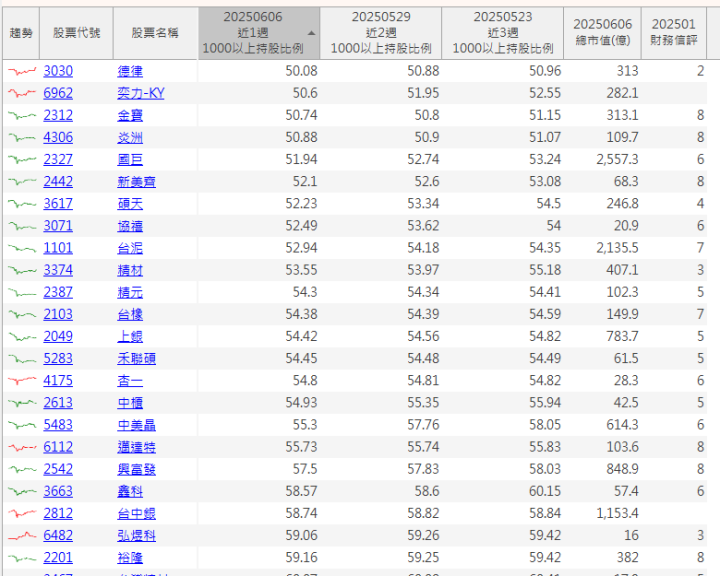
Task: Open the trend chart for stock 3071
Action: click(22, 226)
